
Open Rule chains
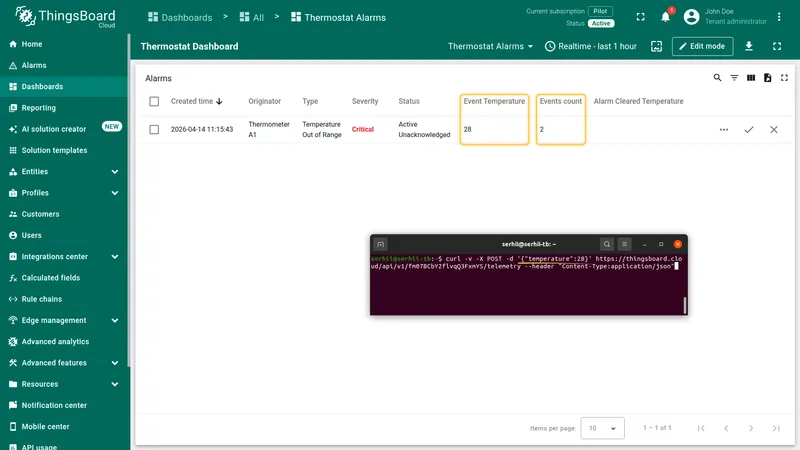pos(64,299)
